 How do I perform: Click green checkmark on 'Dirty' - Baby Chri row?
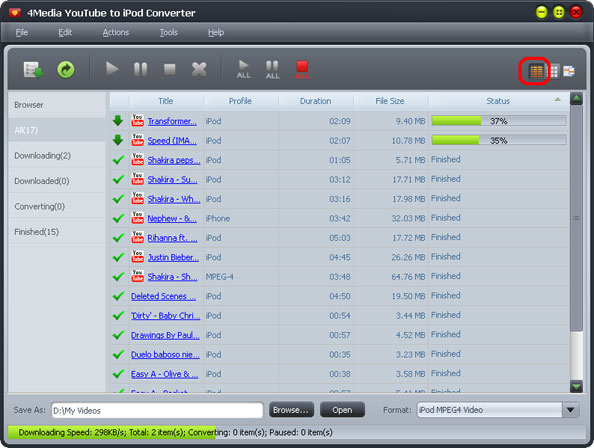click(x=118, y=315)
